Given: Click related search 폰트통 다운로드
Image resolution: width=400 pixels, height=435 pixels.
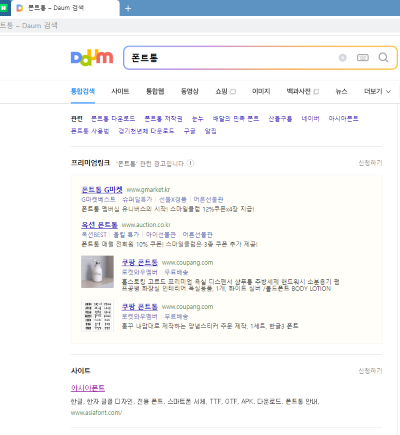Looking at the screenshot, I should point(113,119).
